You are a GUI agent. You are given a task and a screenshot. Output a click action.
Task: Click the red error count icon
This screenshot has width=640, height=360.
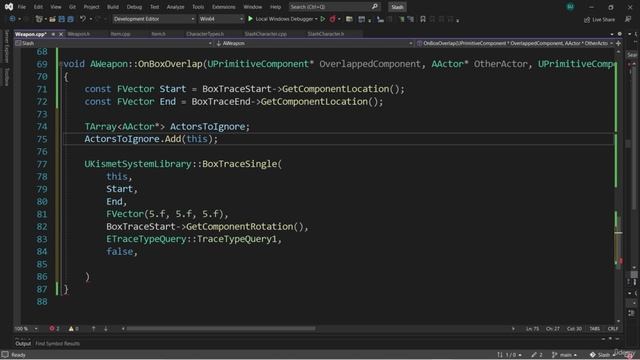coord(52,329)
